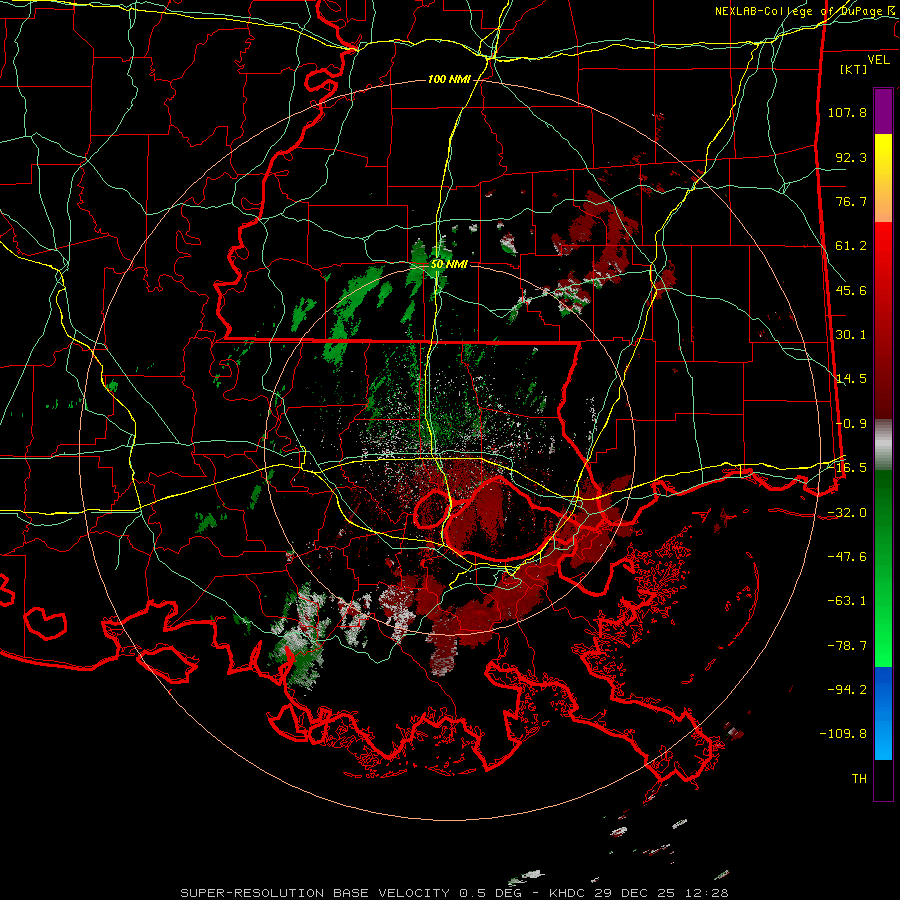Click the 100 NMI range ring label
The height and width of the screenshot is (900, 900).
coord(449,79)
